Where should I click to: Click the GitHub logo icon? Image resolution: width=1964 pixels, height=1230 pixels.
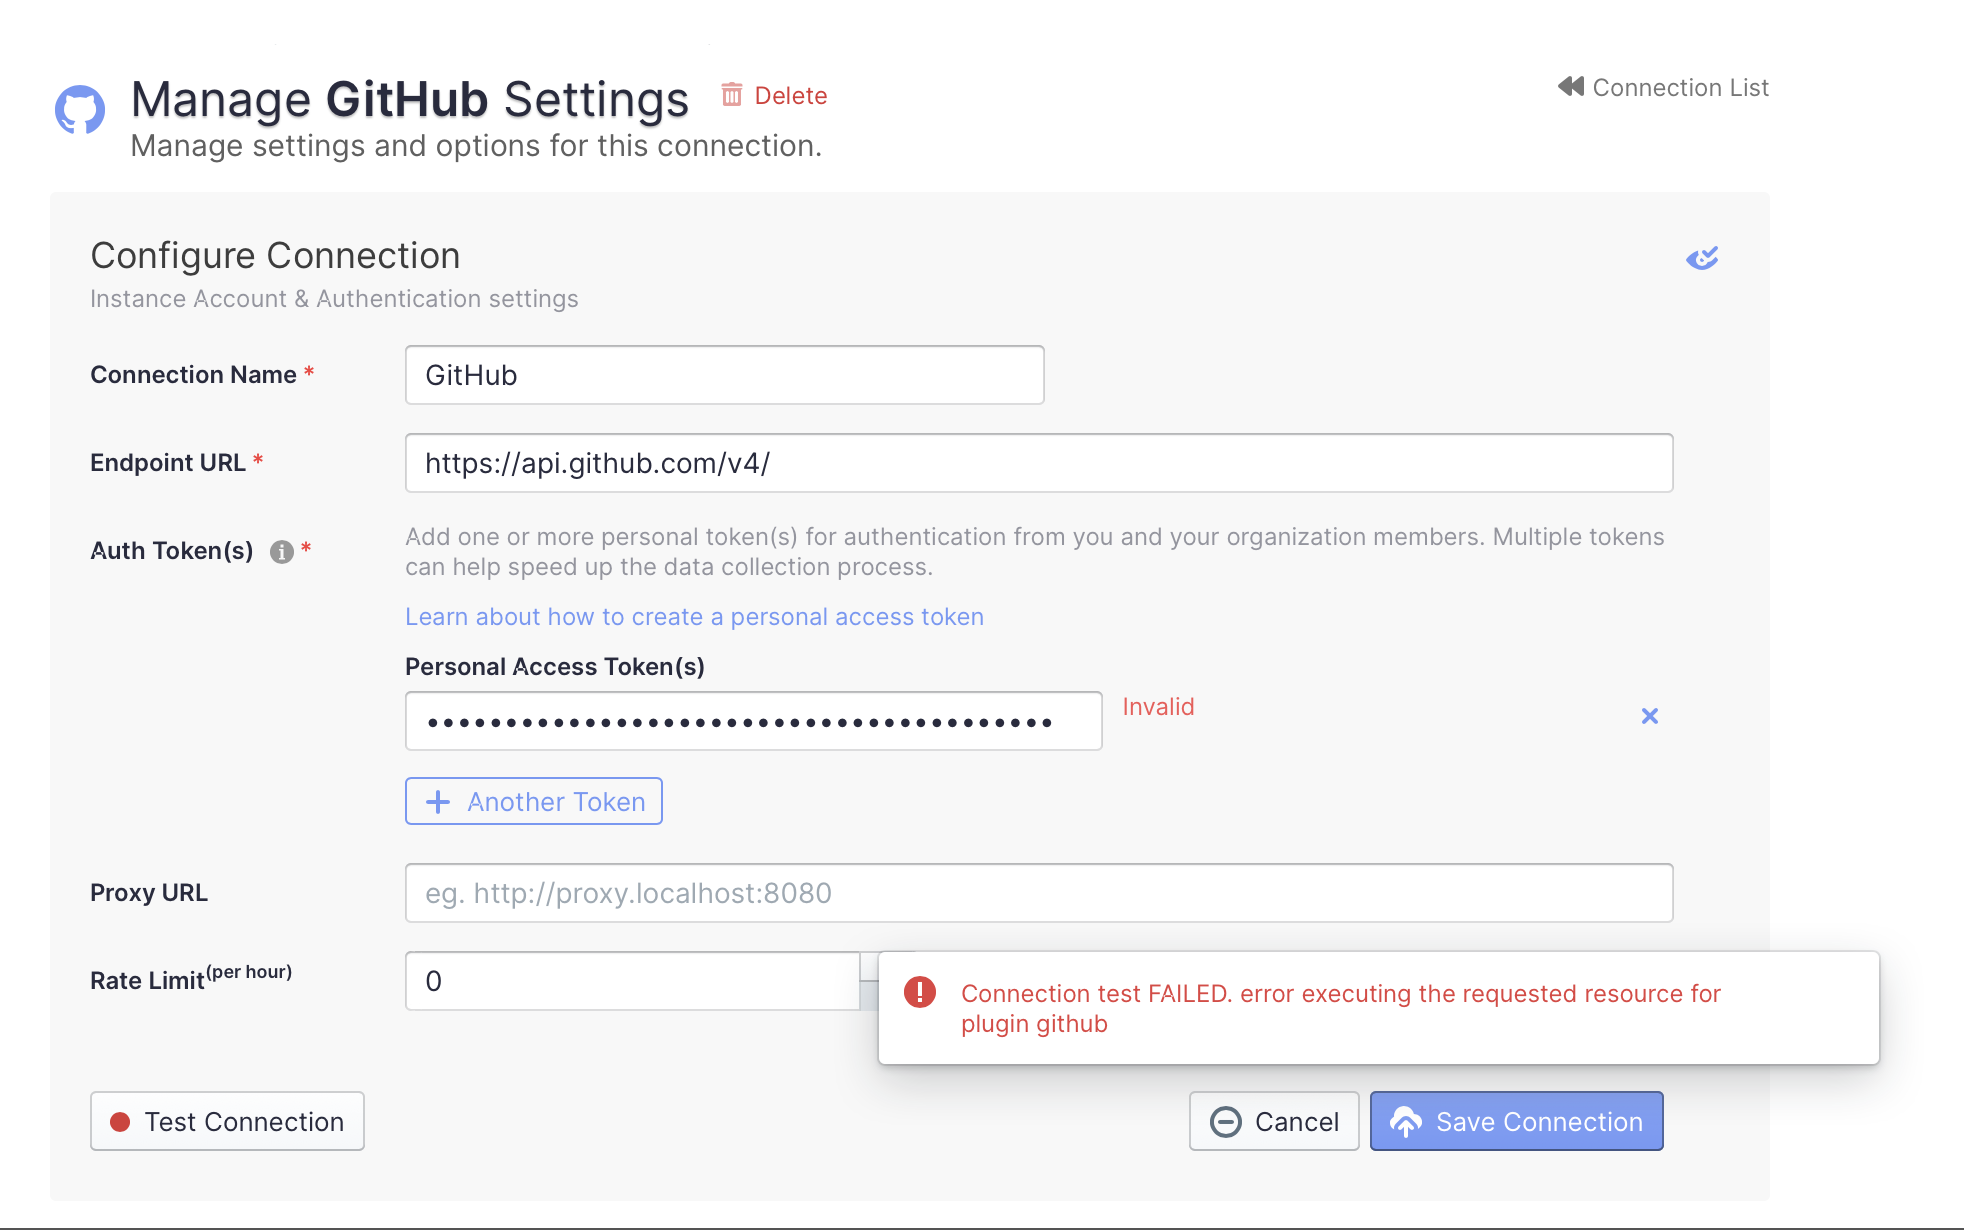click(x=80, y=110)
